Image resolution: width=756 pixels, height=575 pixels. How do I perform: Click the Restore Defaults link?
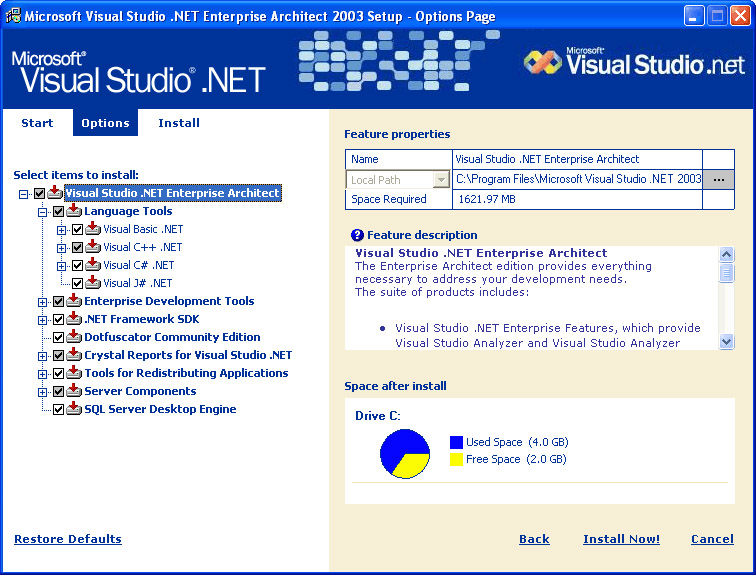(68, 539)
